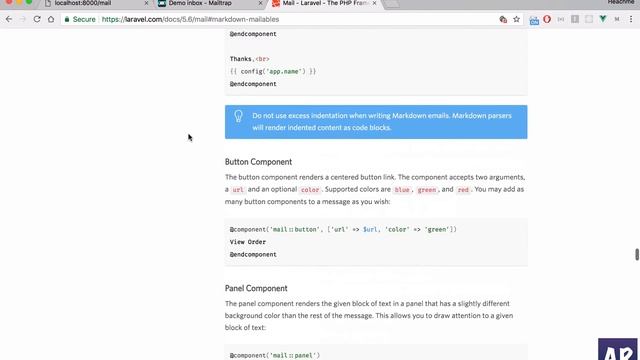
Task: Click the blue Markdown indentation warning box
Action: pyautogui.click(x=376, y=122)
